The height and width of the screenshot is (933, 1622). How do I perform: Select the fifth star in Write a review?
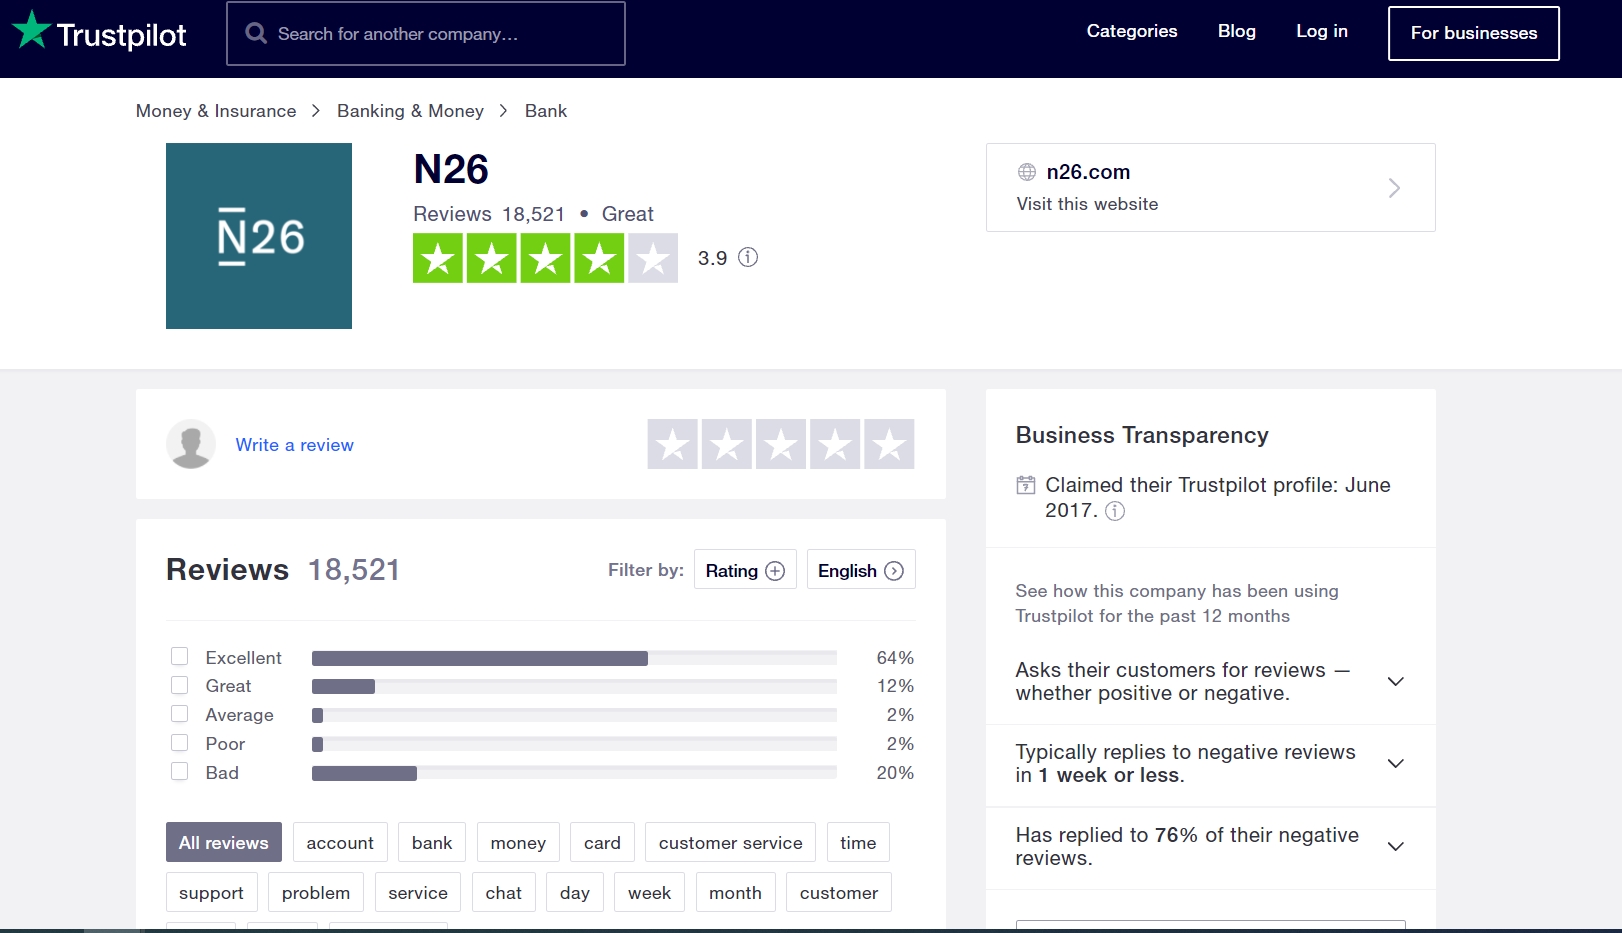click(889, 444)
